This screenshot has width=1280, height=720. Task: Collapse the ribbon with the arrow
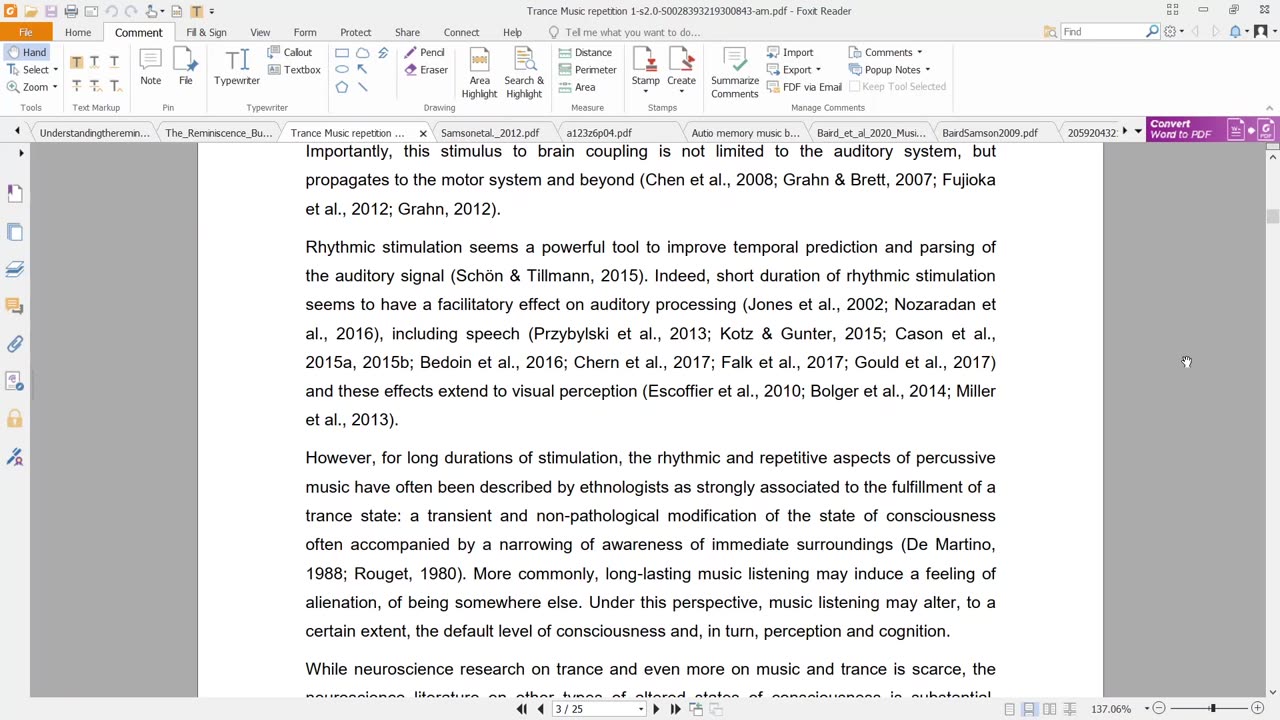coord(1269,108)
